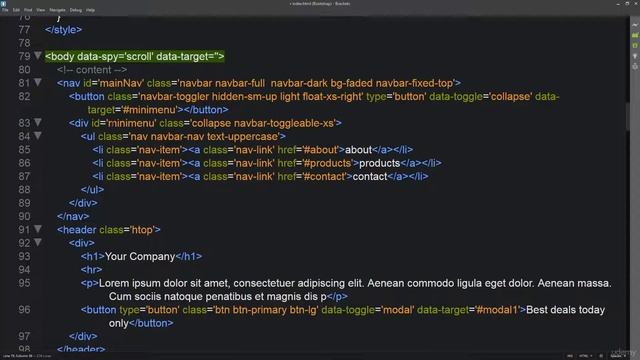Click line number 96 in the gutter
640x360 pixels.
[24, 310]
